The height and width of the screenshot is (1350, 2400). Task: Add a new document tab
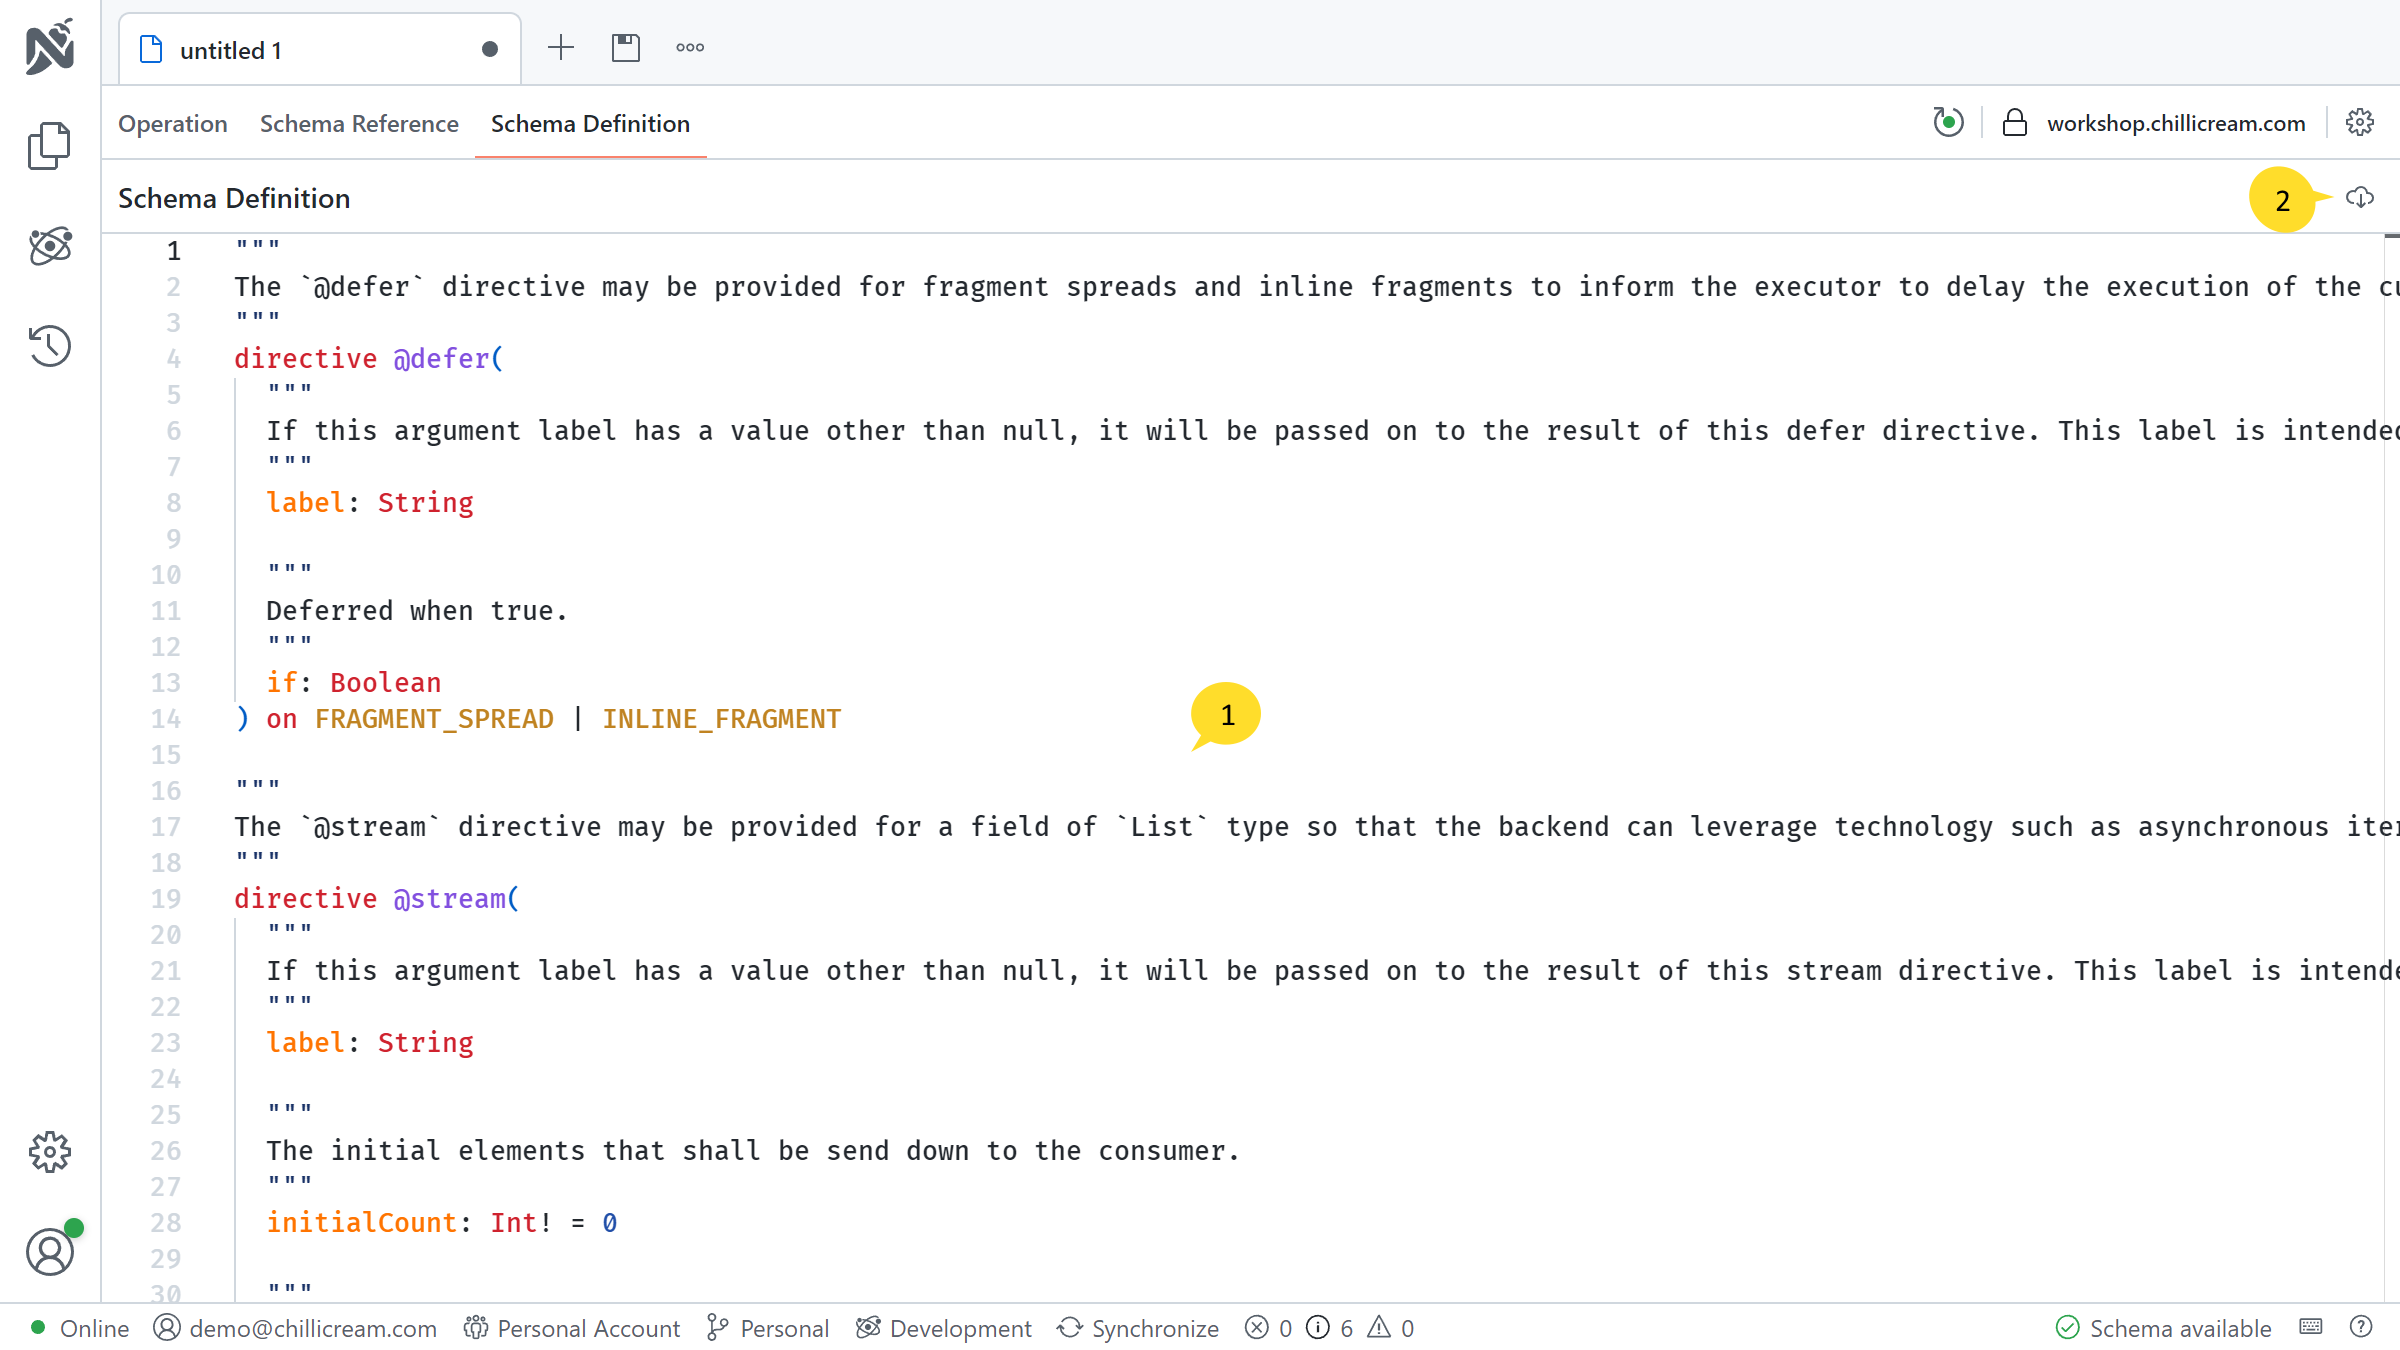[x=561, y=48]
